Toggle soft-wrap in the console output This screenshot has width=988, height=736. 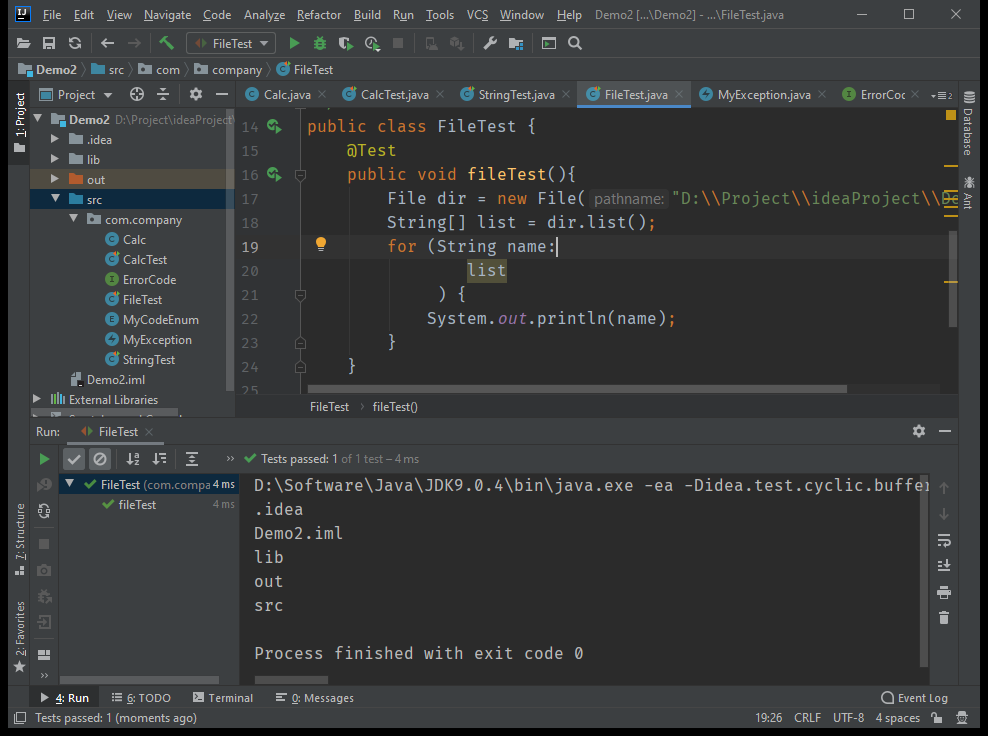pos(944,541)
